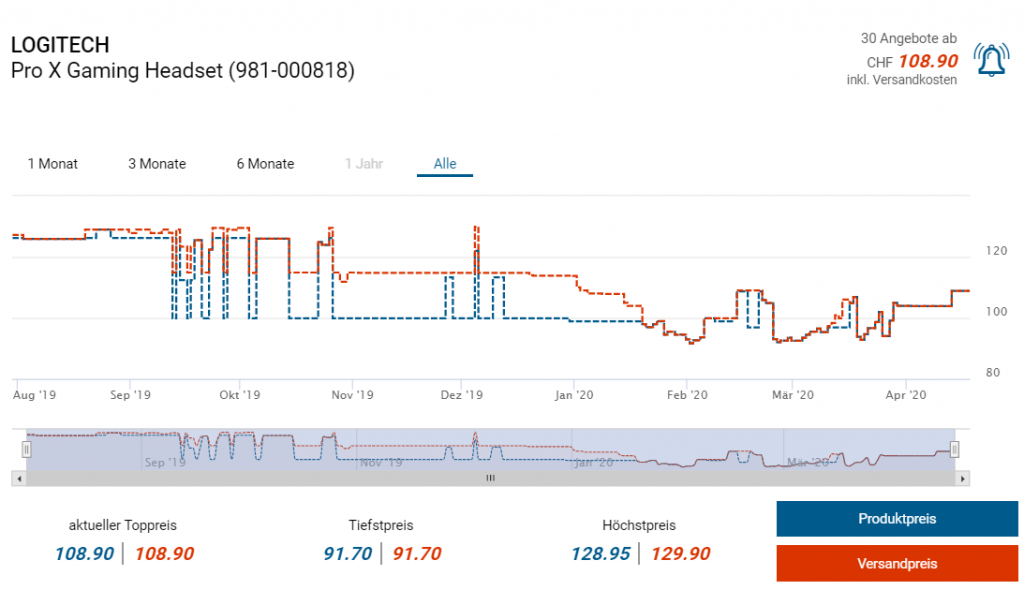Screen dimensions: 1024x590
Task: Click the scrollbar thumb grip in the center
Action: (x=490, y=479)
